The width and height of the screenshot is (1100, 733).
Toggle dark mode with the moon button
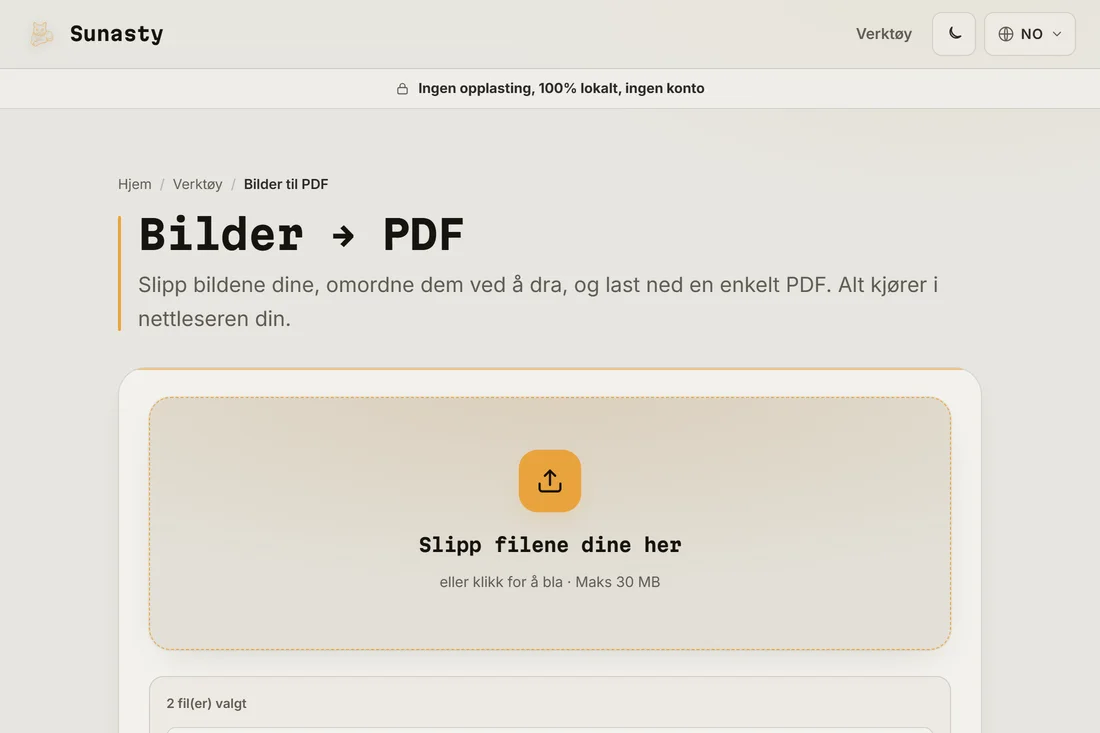[953, 34]
